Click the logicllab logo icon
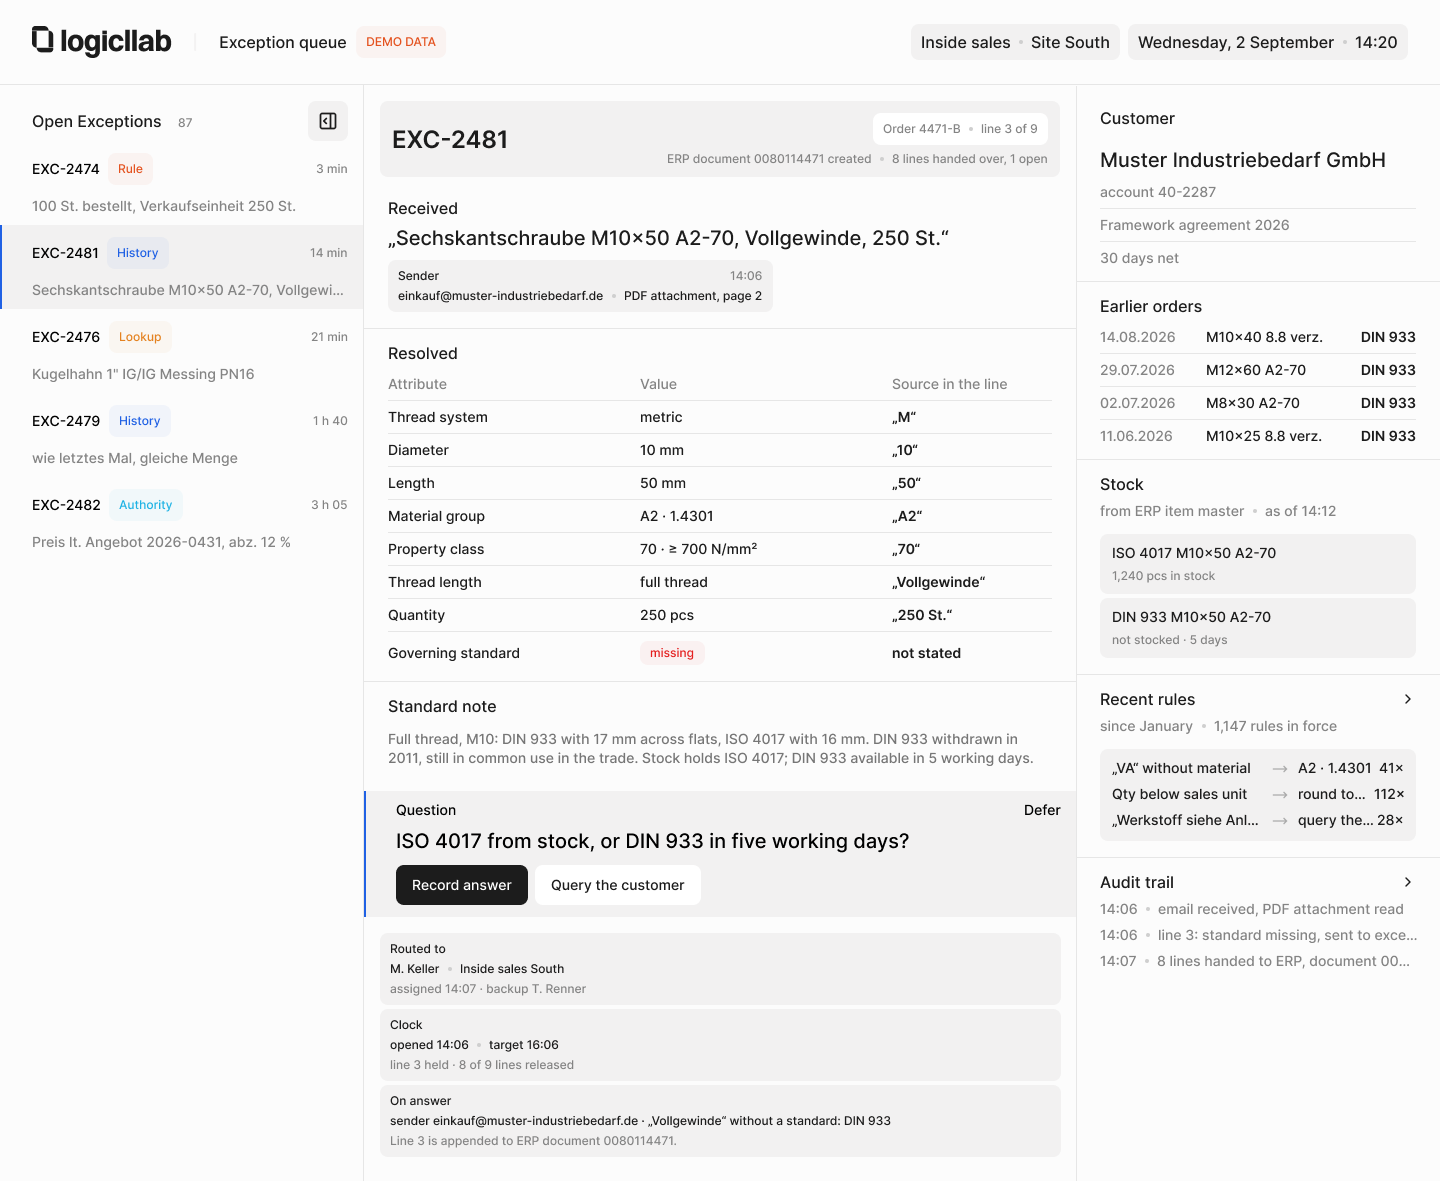This screenshot has height=1181, width=1440. point(42,40)
